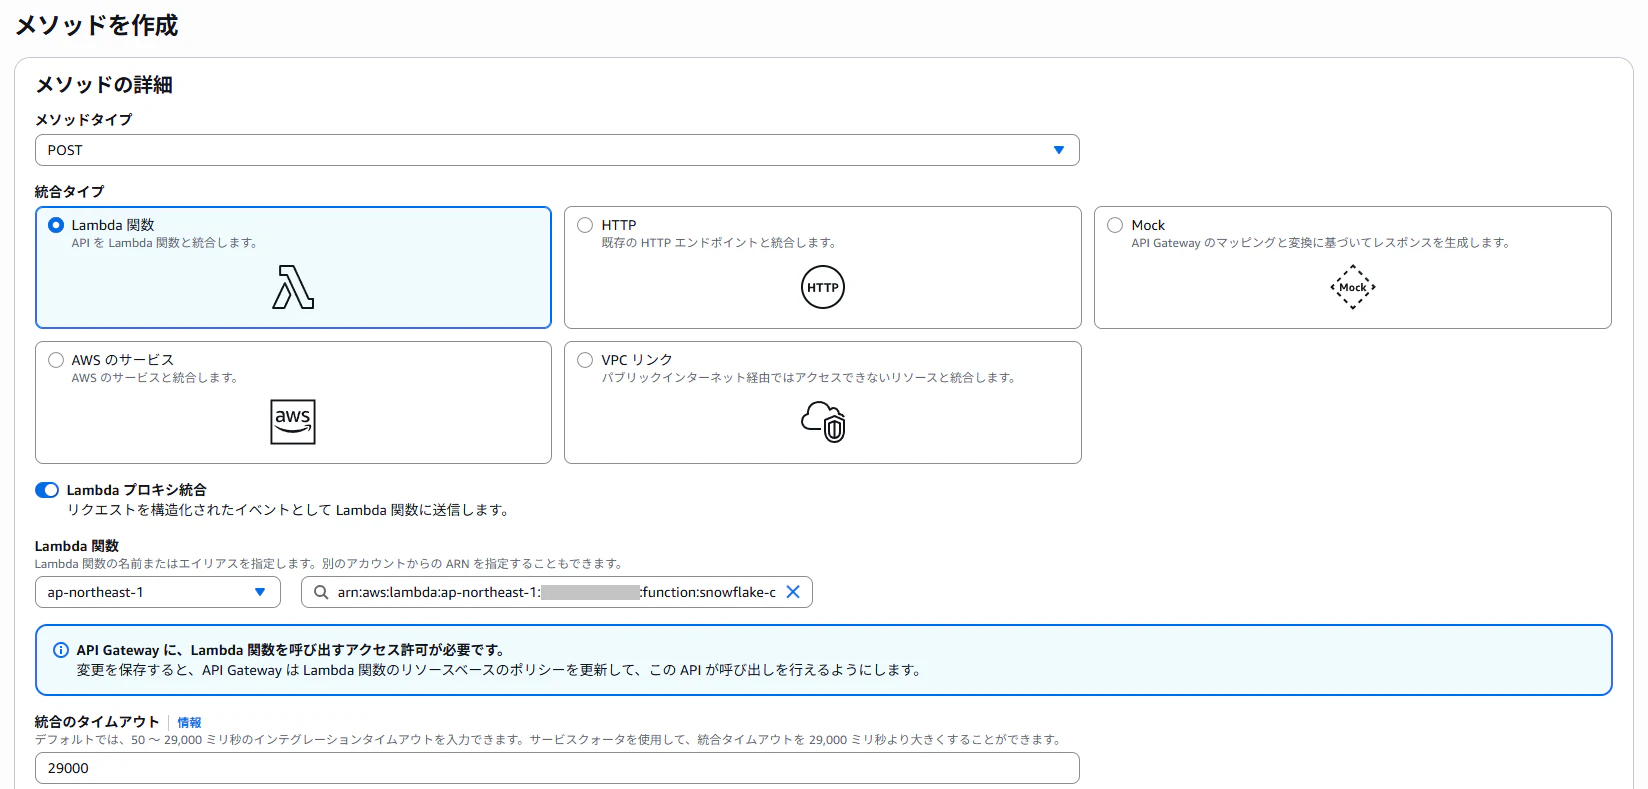The image size is (1648, 789).
Task: Select the HTTP integration radio button
Action: pos(585,225)
